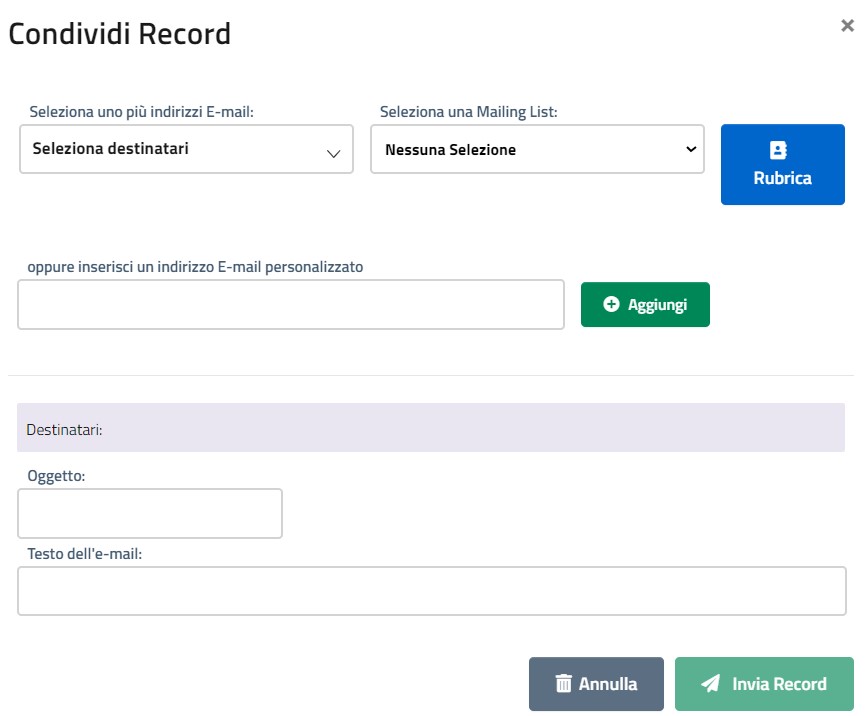Click inside the Oggetto text field
The height and width of the screenshot is (716, 868).
(150, 514)
